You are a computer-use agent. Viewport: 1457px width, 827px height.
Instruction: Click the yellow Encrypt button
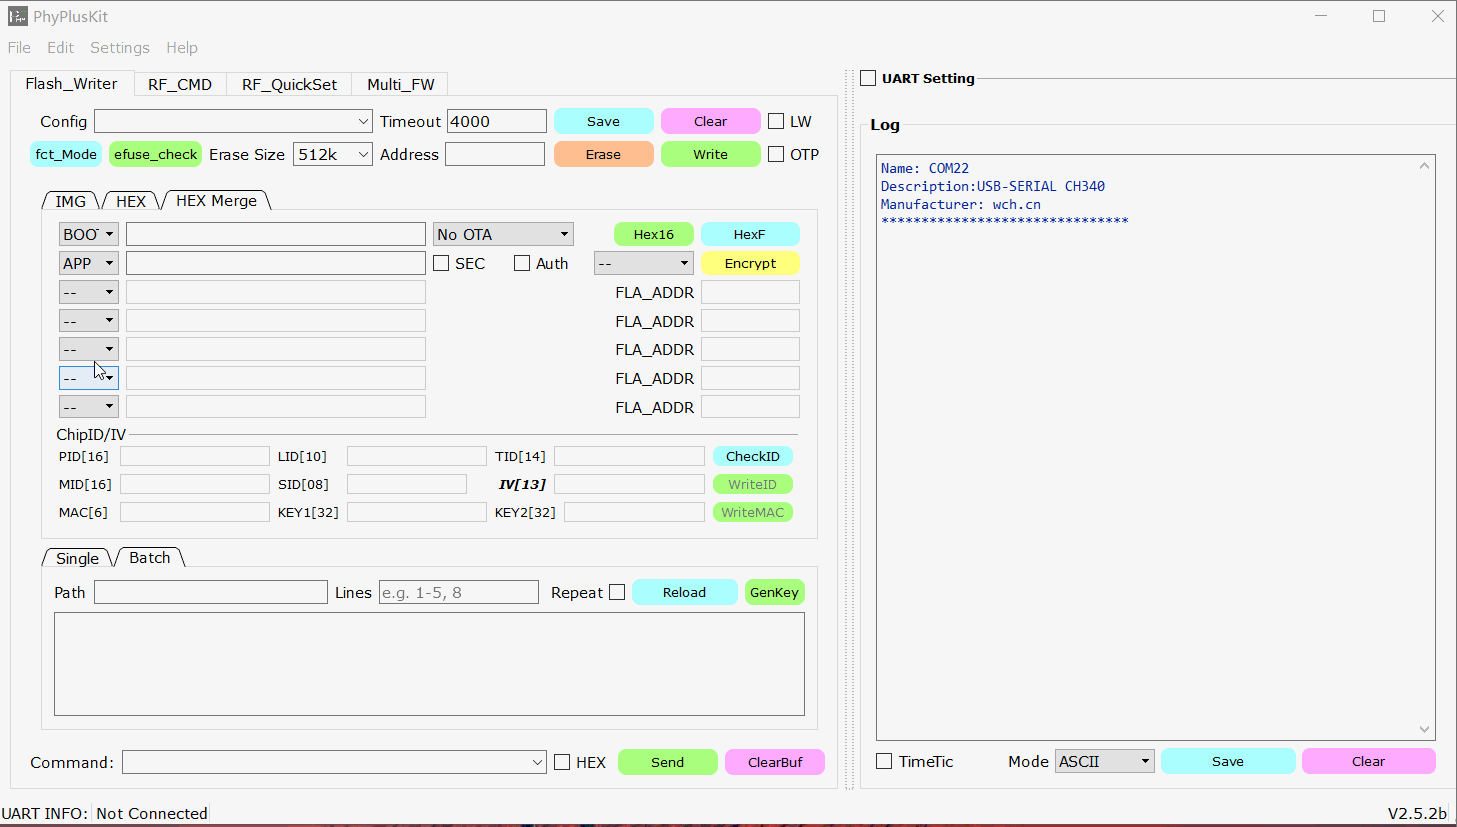750,263
